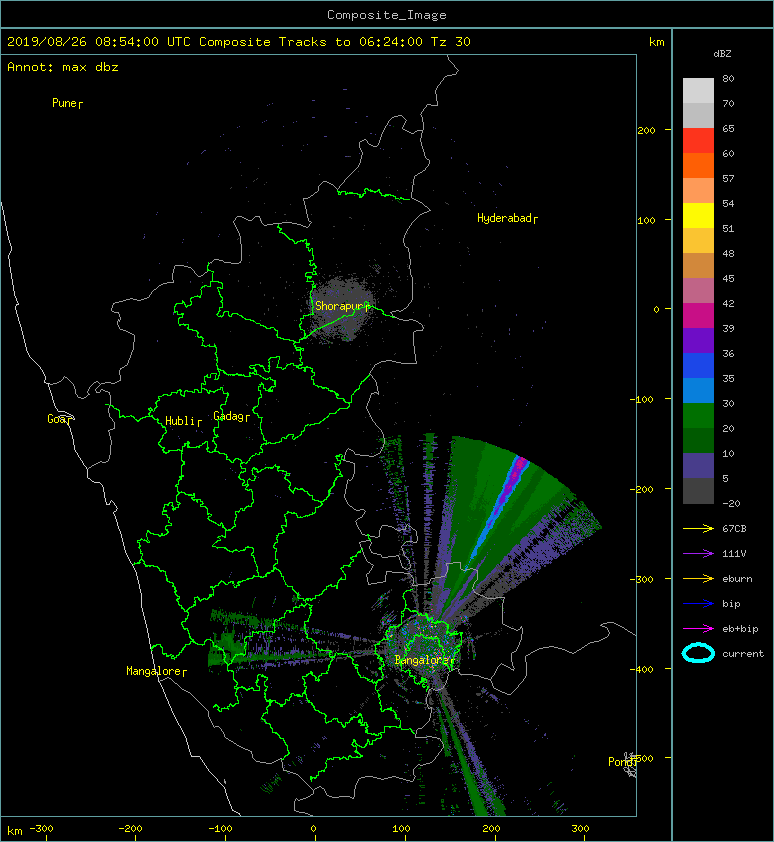
Task: Click the dark gray 5 dBZ swatch
Action: [698, 490]
